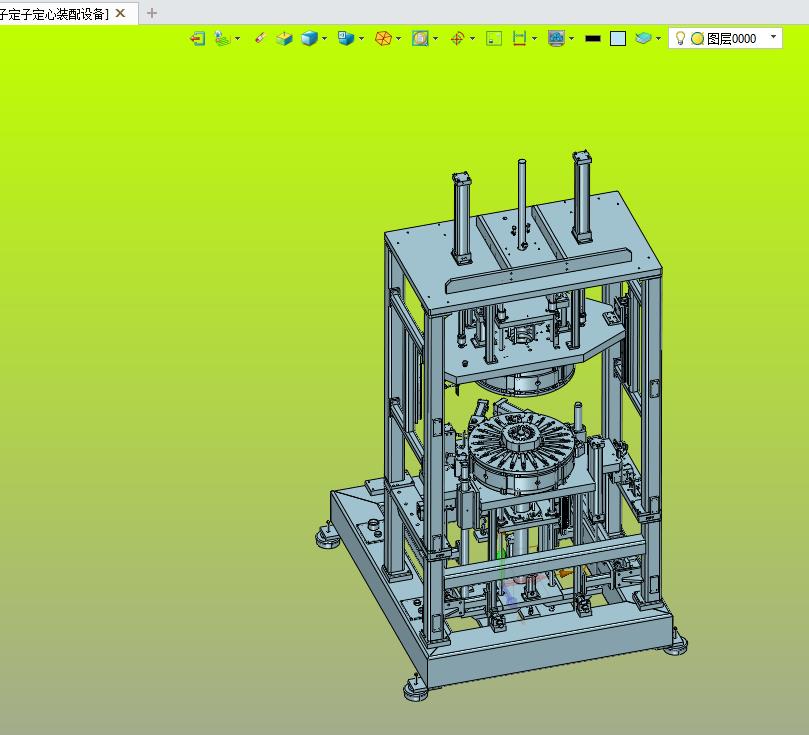Click the monitor display settings icon
This screenshot has height=735, width=809.
(x=556, y=39)
